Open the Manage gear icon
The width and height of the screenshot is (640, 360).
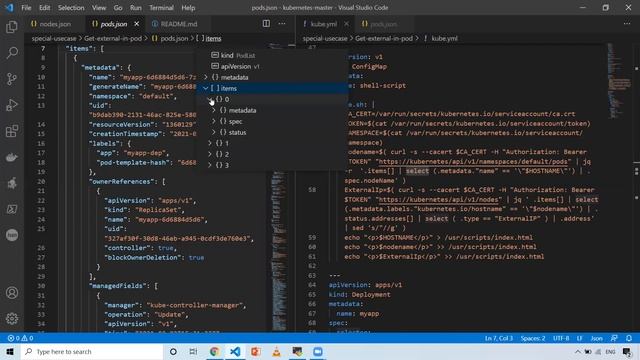coord(12,318)
